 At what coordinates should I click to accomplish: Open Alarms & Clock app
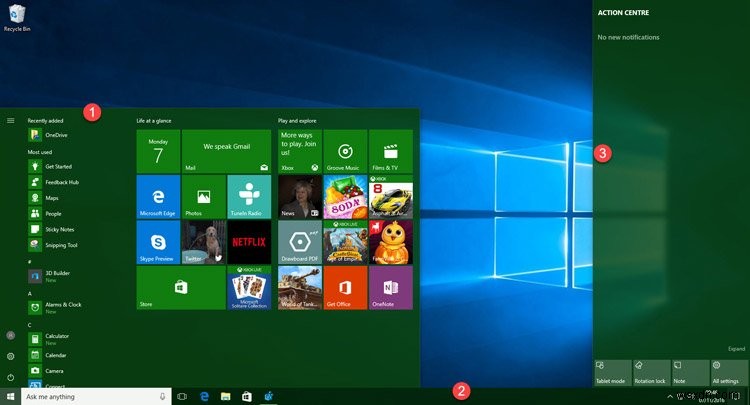tap(55, 307)
